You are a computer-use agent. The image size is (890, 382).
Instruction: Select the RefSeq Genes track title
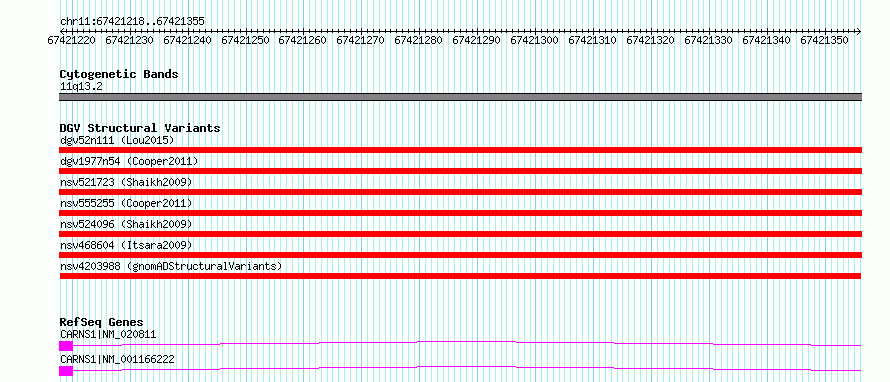click(x=102, y=322)
